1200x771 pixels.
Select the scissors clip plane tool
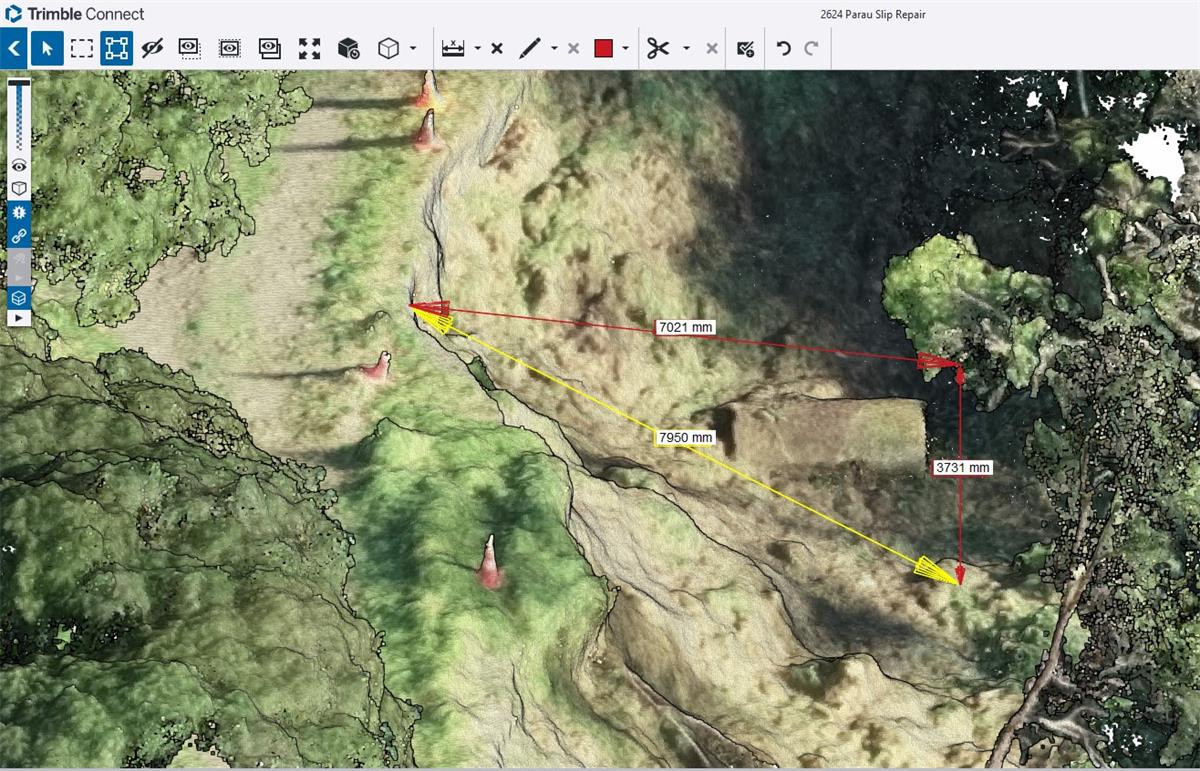pyautogui.click(x=657, y=48)
